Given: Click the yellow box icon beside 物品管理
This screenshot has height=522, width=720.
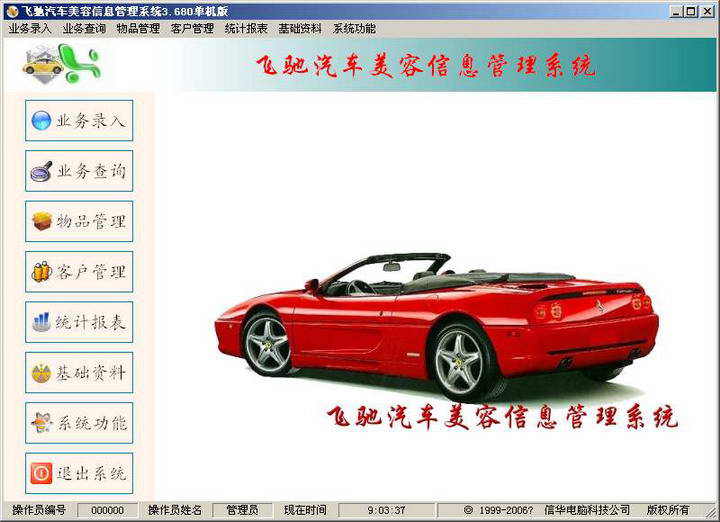Looking at the screenshot, I should (x=42, y=221).
